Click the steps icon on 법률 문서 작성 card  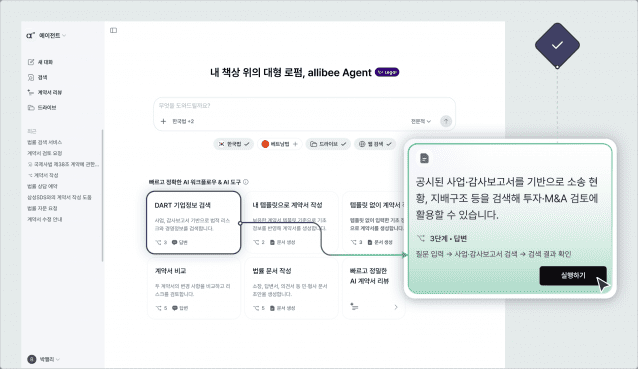[x=256, y=308]
